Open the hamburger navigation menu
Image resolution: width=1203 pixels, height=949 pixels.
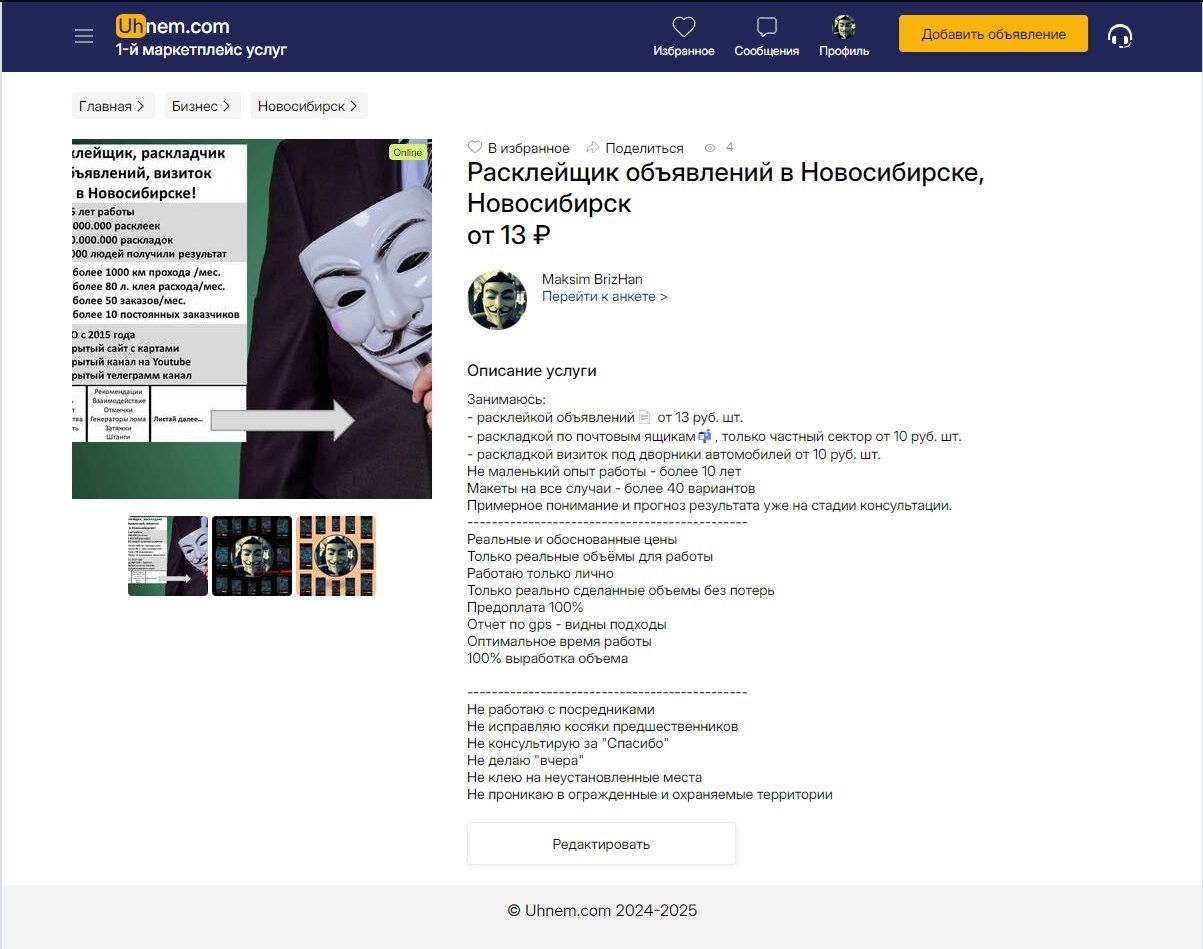coord(84,34)
